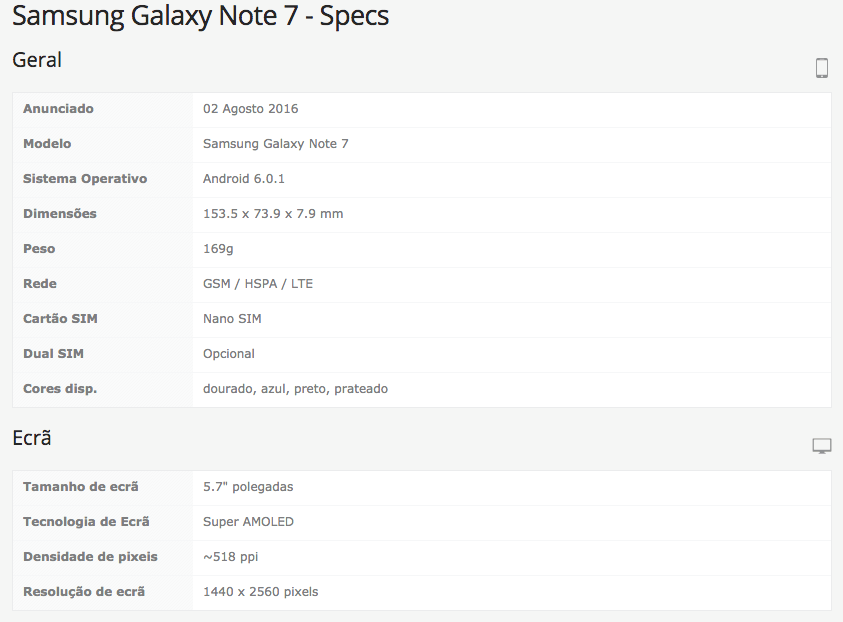Viewport: 843px width, 622px height.
Task: Click the Ecrã section heading
Action: 32,438
